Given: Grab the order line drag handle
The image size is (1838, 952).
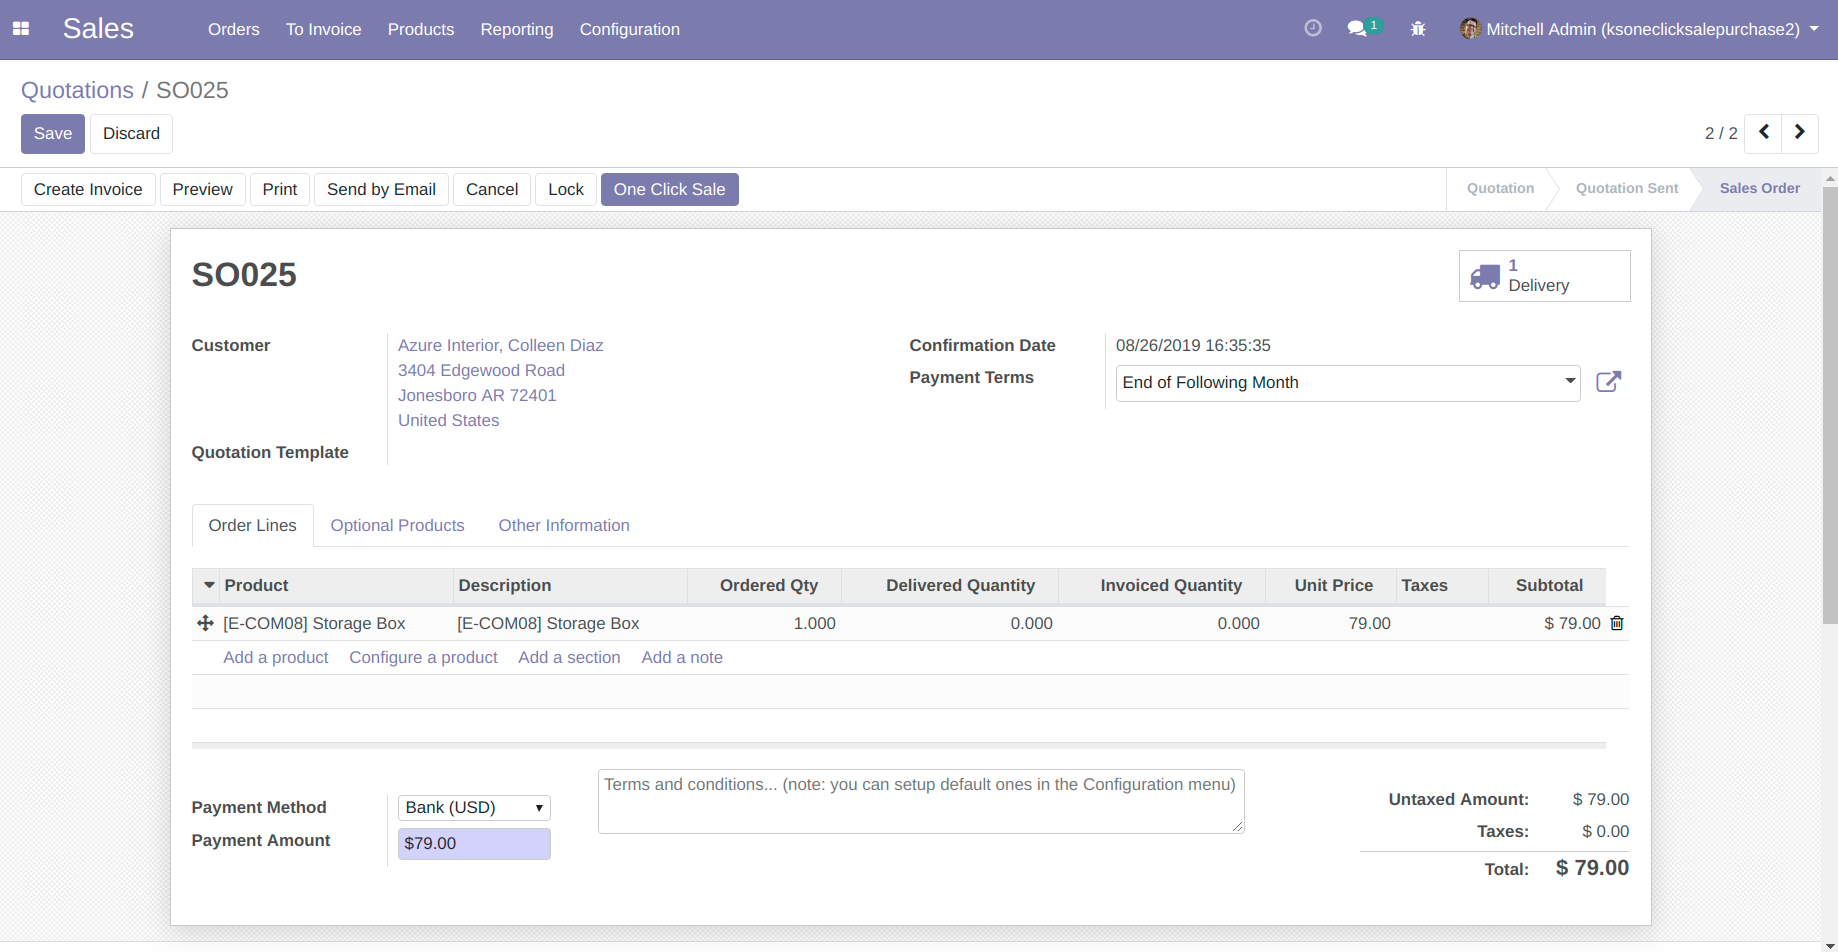Looking at the screenshot, I should tap(205, 623).
